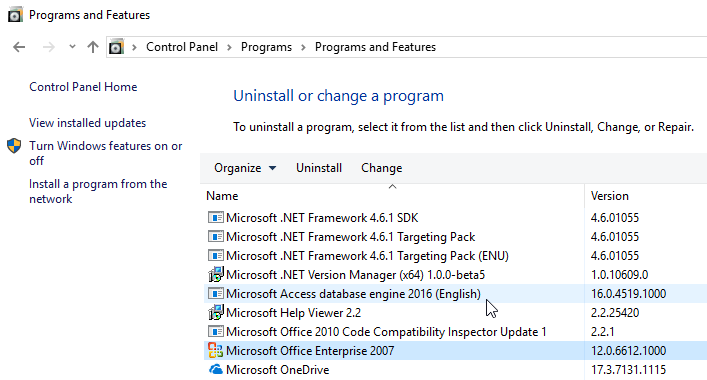This screenshot has width=707, height=380.
Task: Click the Back navigation arrow
Action: pyautogui.click(x=19, y=47)
